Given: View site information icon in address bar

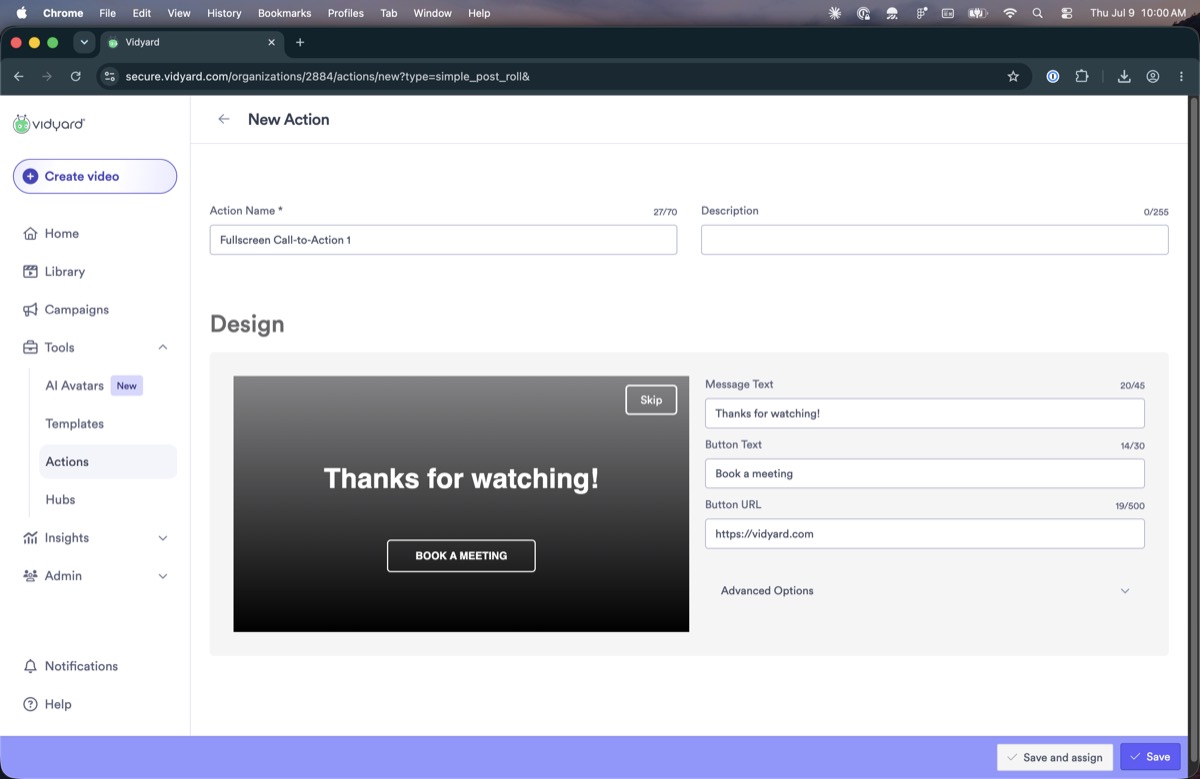Looking at the screenshot, I should point(110,76).
